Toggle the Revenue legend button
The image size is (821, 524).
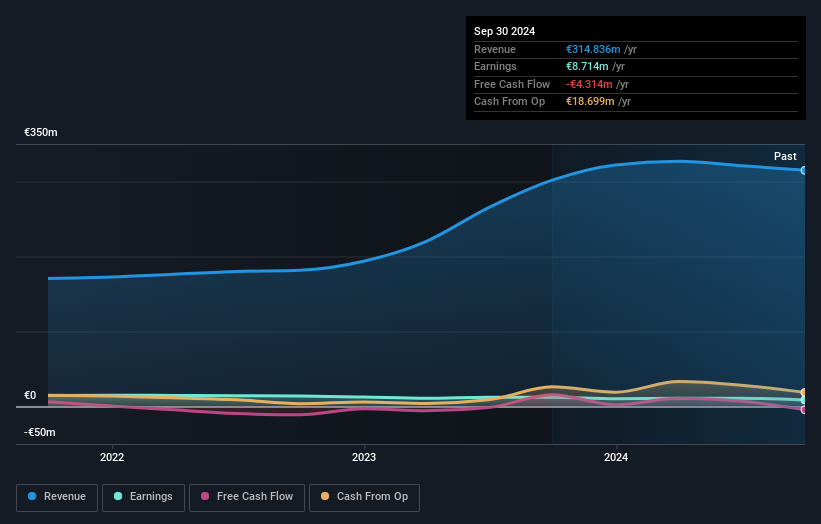(57, 497)
